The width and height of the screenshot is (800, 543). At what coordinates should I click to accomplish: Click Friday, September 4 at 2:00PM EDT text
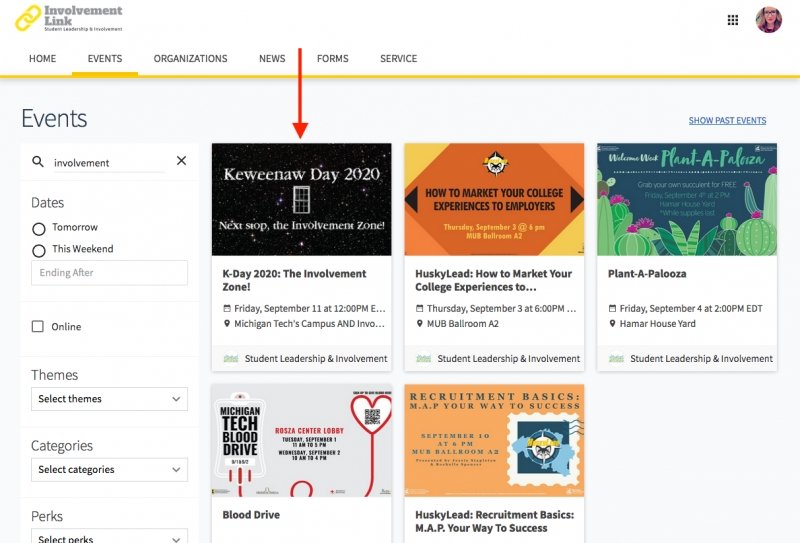(691, 308)
